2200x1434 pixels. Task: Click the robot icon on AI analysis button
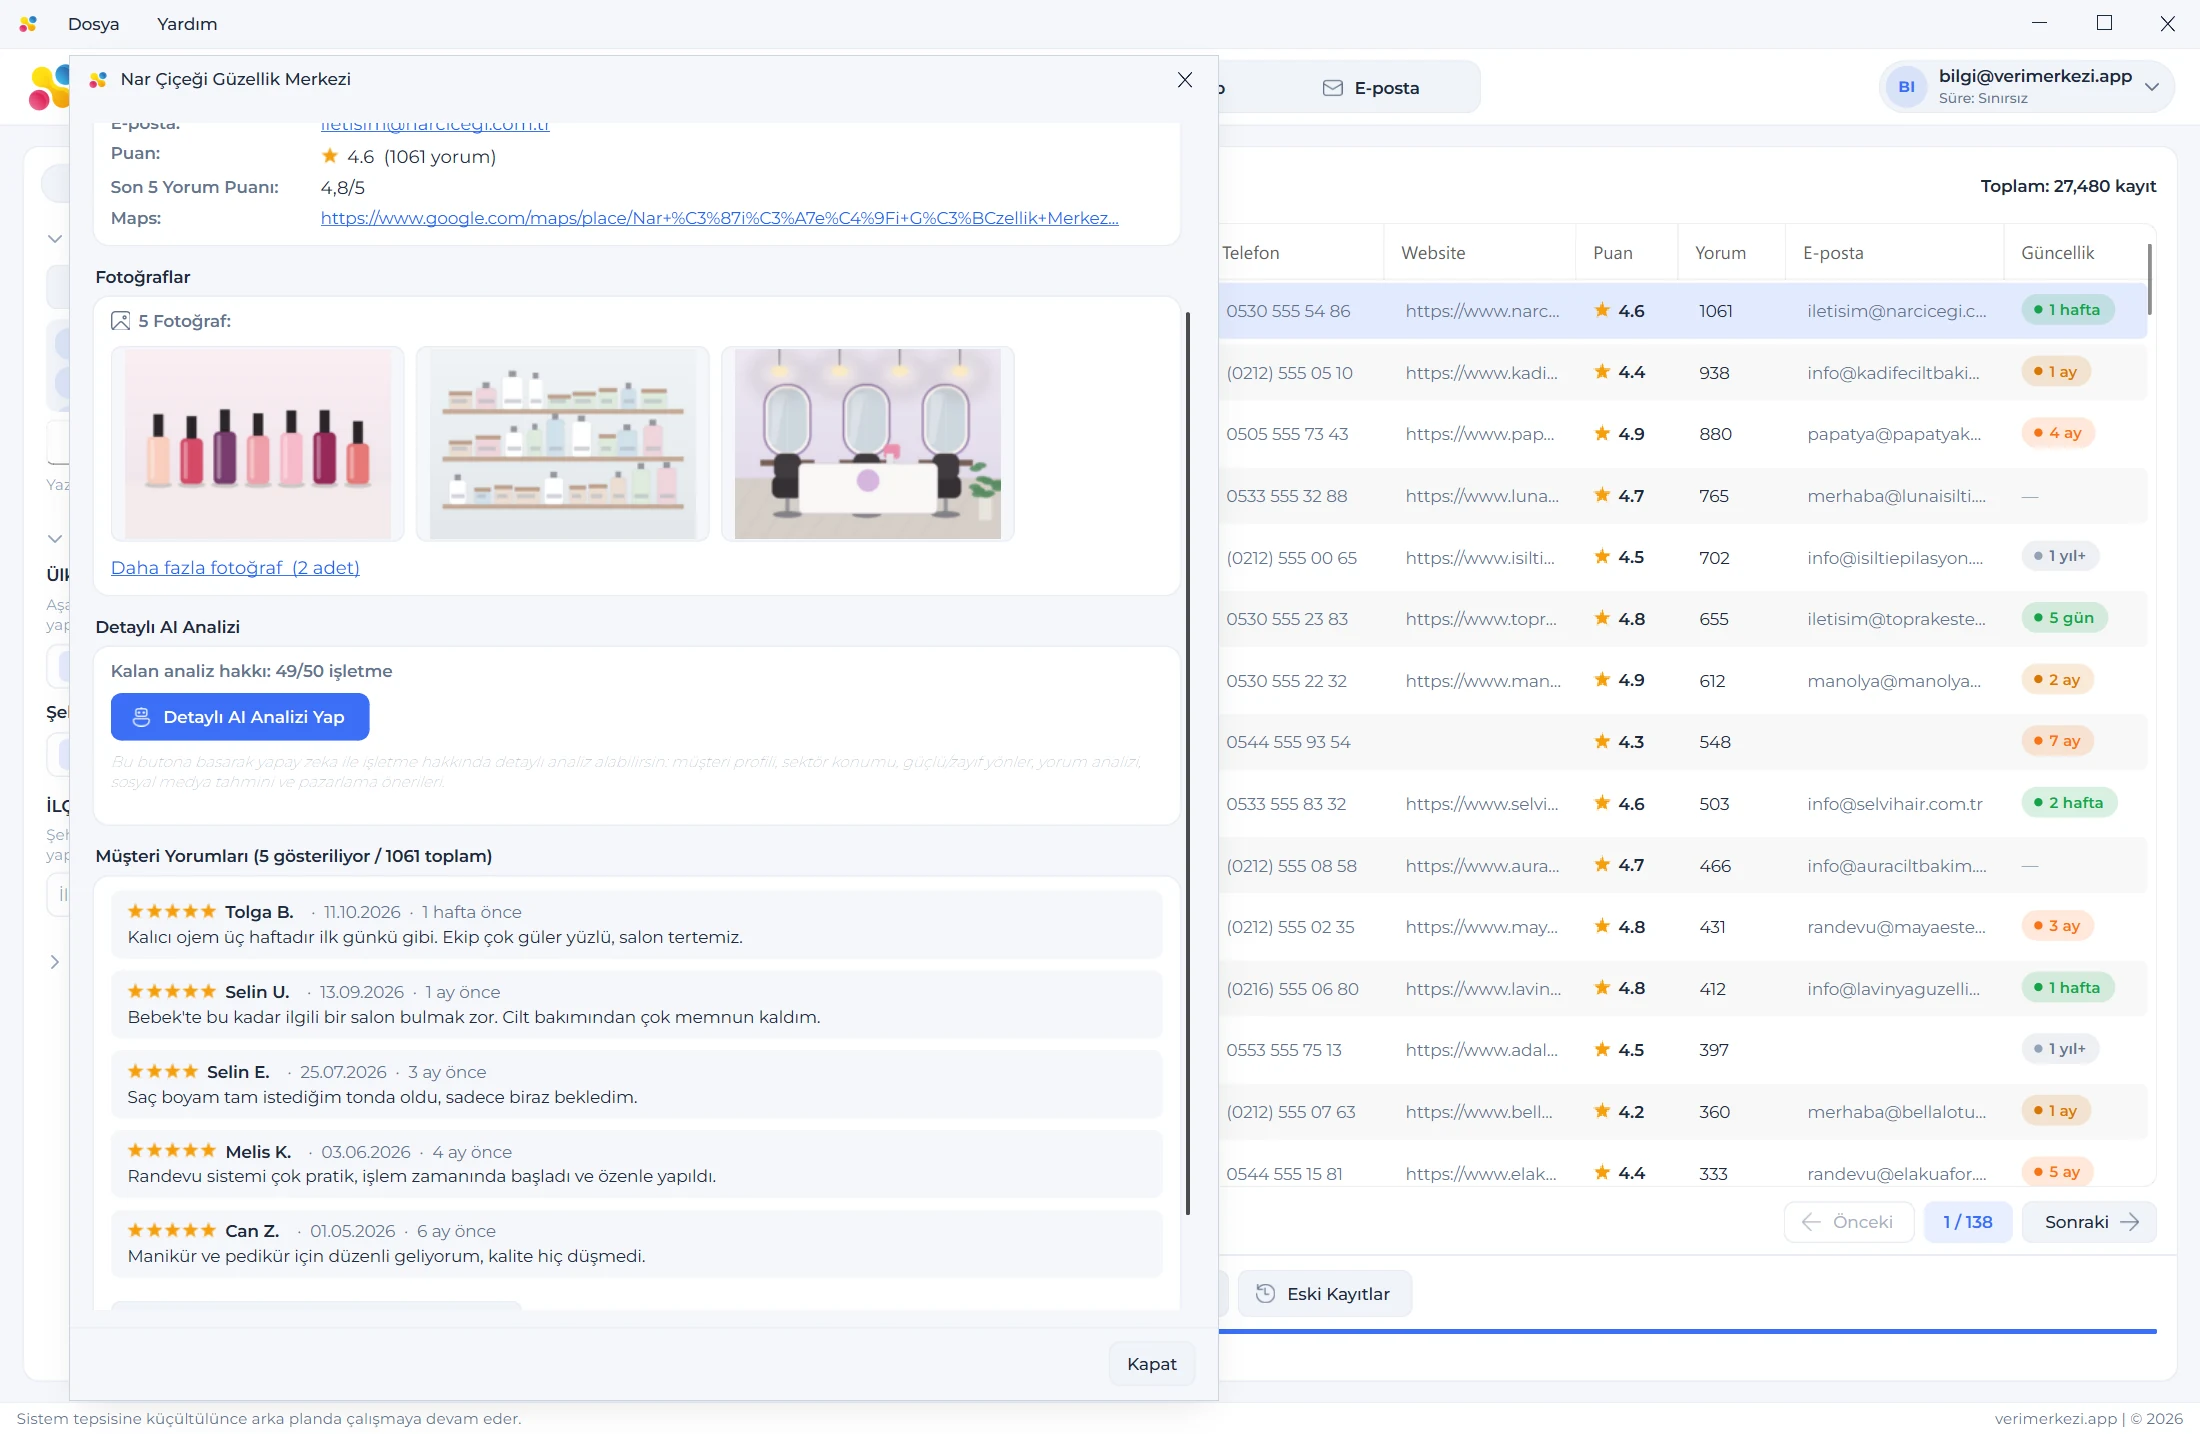[x=141, y=717]
